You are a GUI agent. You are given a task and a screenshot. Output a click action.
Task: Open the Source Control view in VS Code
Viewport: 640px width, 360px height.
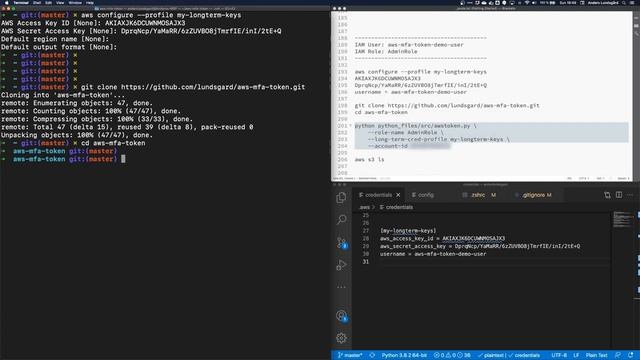click(342, 242)
